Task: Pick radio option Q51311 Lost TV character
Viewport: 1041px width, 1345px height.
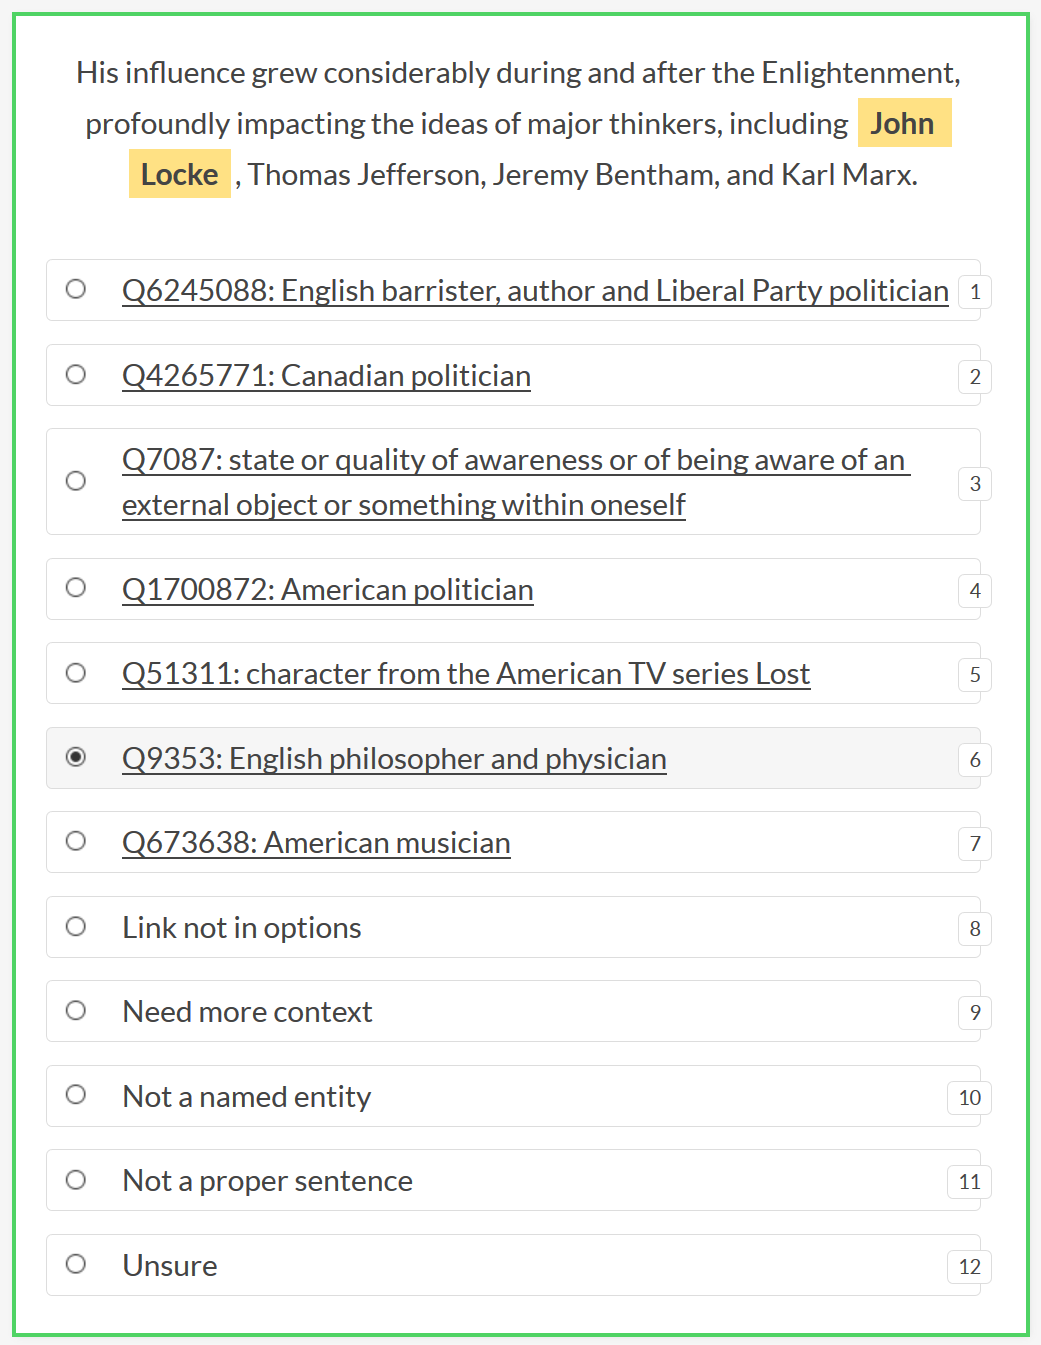Action: [76, 673]
